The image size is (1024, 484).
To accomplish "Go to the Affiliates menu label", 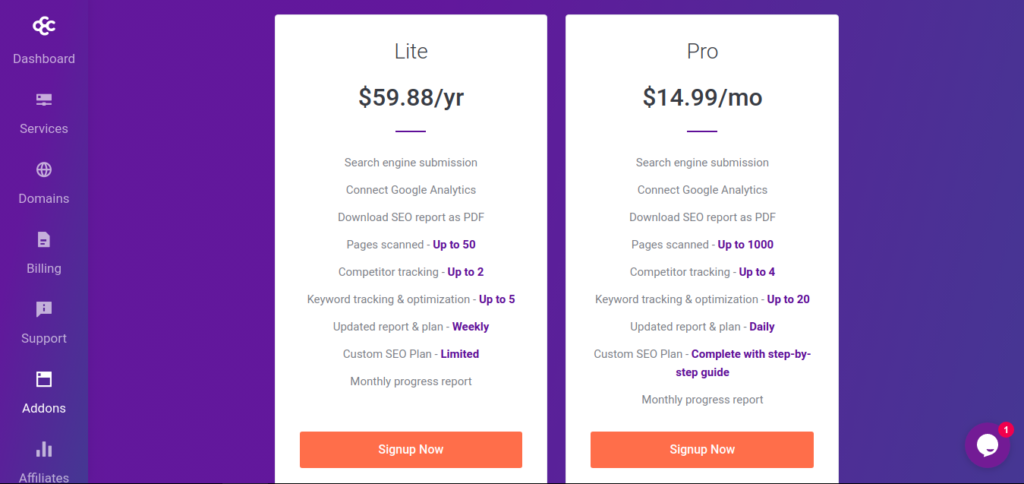I will pos(44,477).
